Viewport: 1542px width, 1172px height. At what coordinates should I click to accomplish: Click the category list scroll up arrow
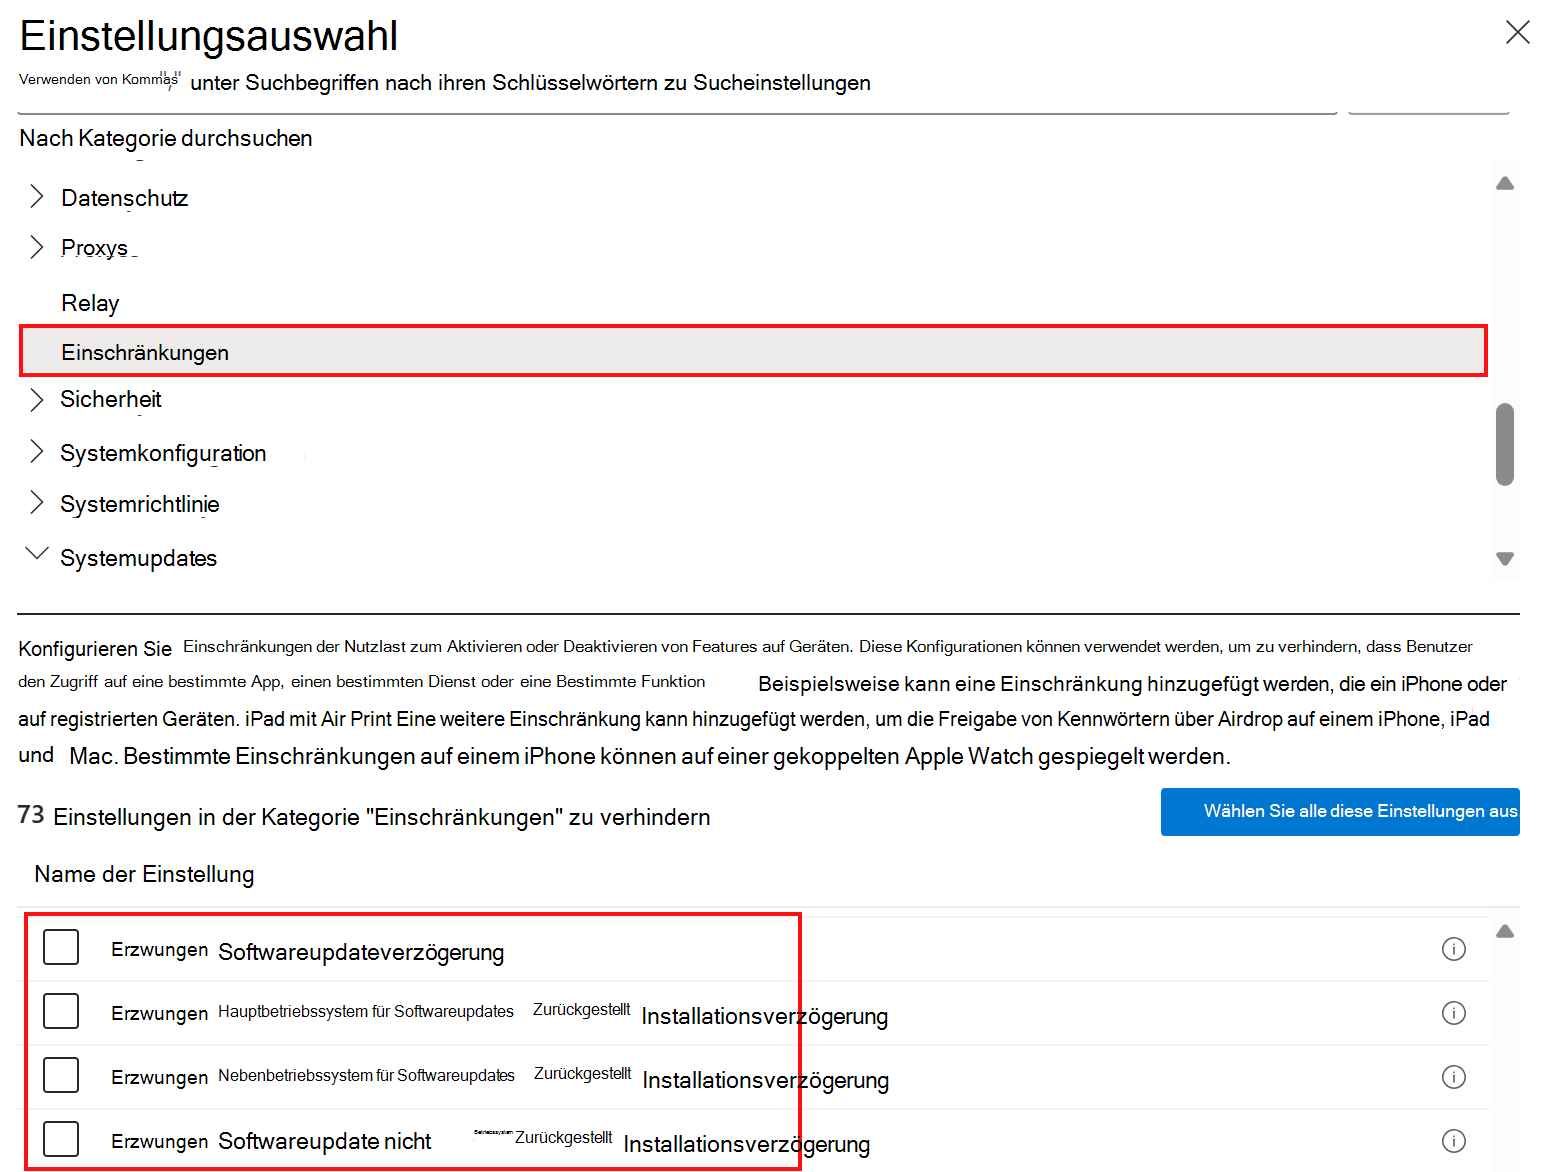pyautogui.click(x=1505, y=184)
